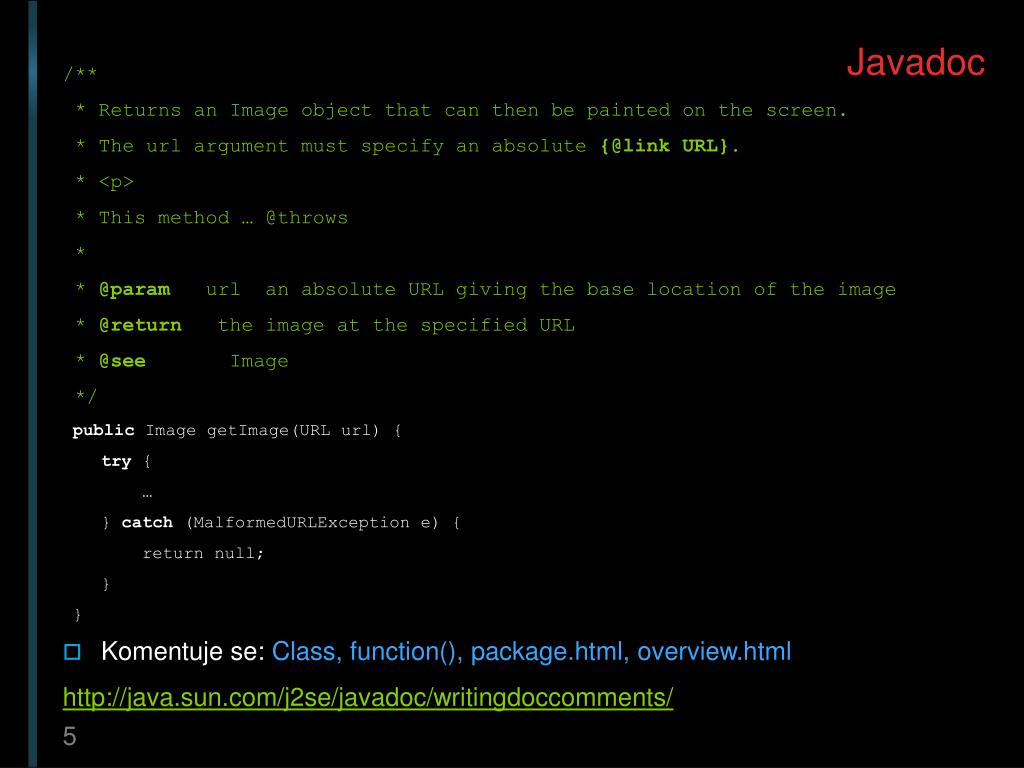Click the black 'Komentuje se:' text

click(183, 652)
